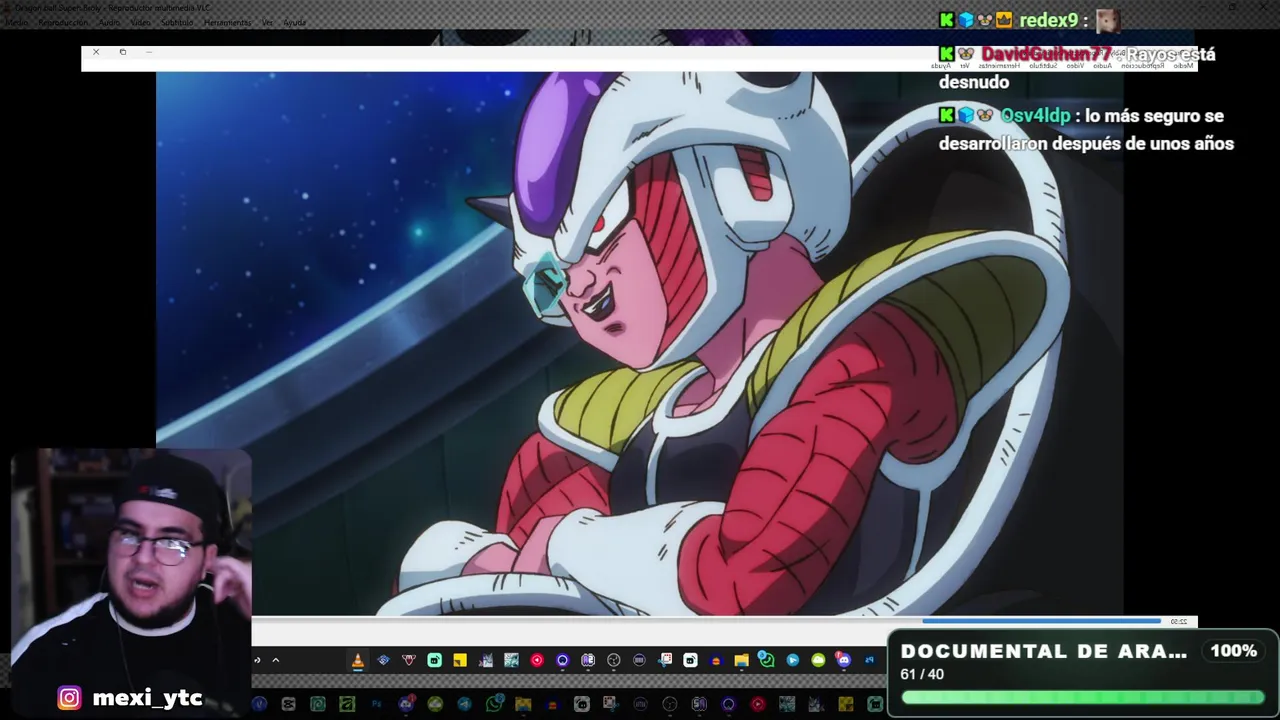Click the mexi_ytc handle text
Image resolution: width=1280 pixels, height=720 pixels.
click(147, 698)
